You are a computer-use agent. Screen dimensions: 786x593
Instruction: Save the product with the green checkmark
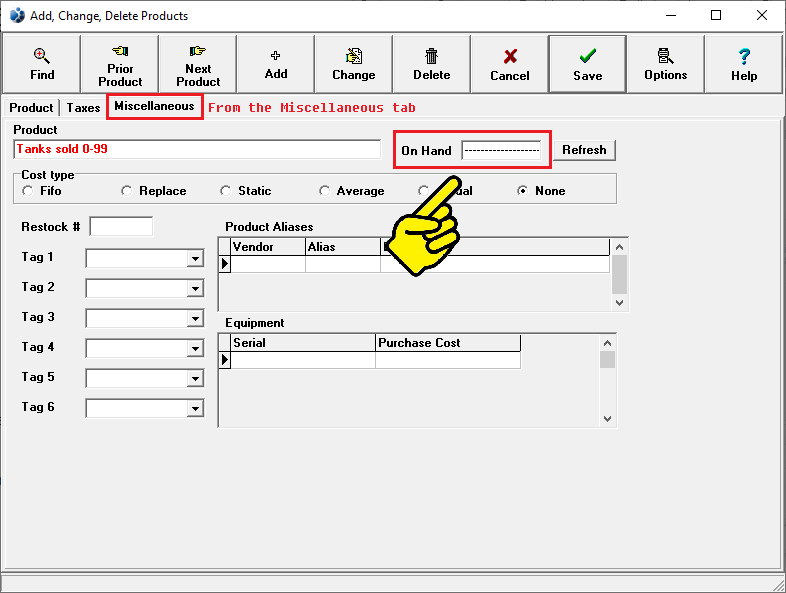click(x=587, y=64)
